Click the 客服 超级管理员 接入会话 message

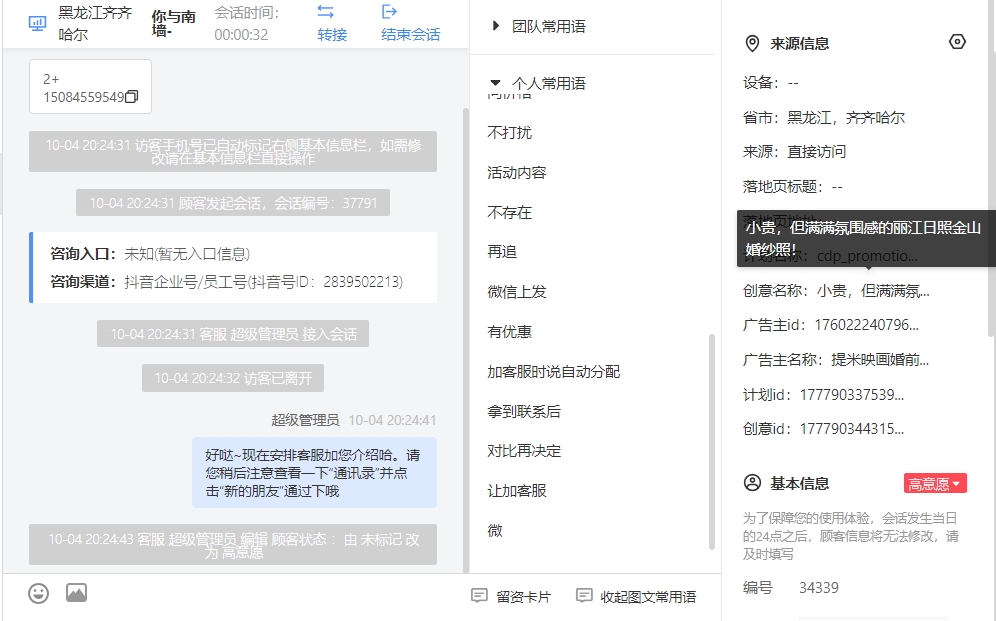(x=233, y=333)
